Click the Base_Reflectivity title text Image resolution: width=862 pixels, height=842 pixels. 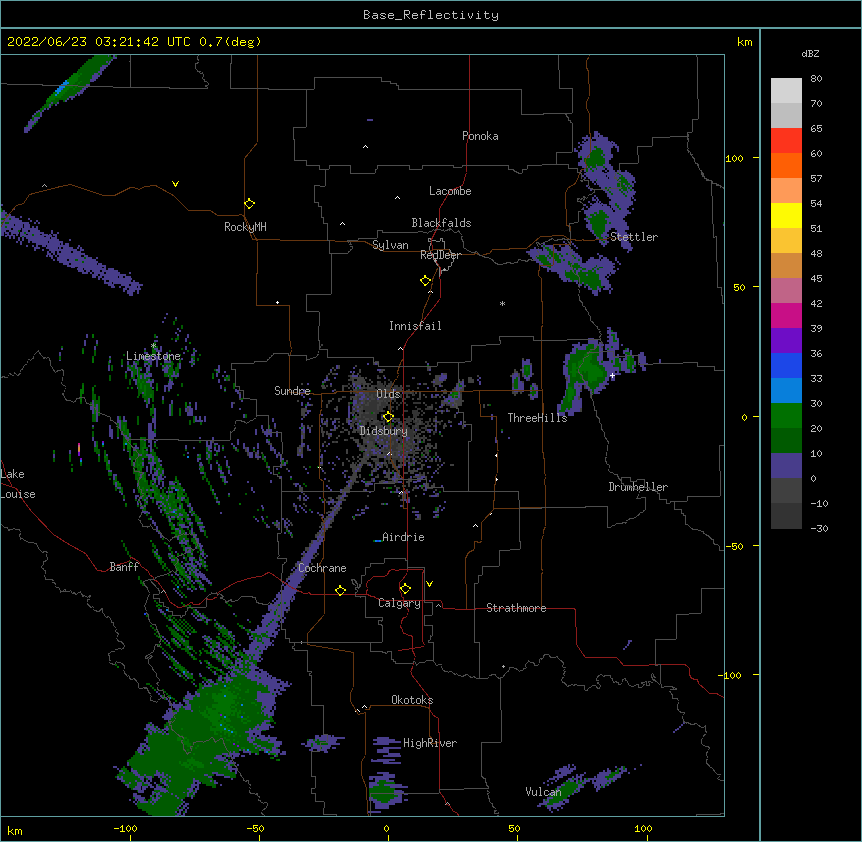point(430,15)
